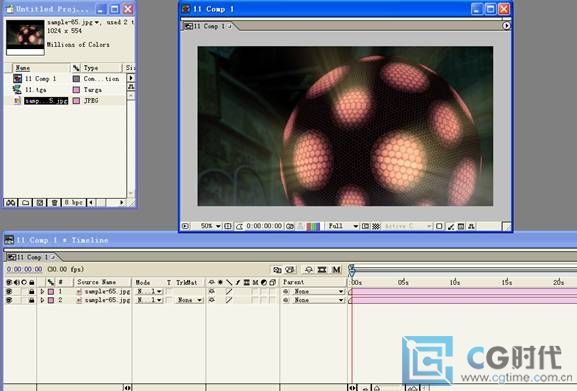
Task: Click the Comp viewer timeline button icon
Action: pos(461,226)
